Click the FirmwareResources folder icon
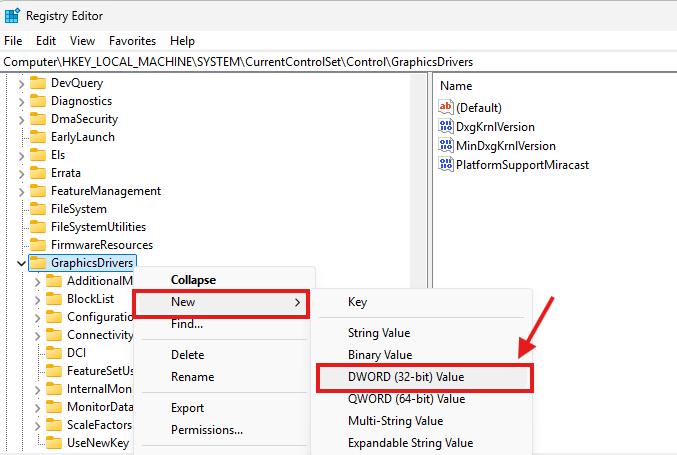This screenshot has height=455, width=677. pyautogui.click(x=38, y=245)
